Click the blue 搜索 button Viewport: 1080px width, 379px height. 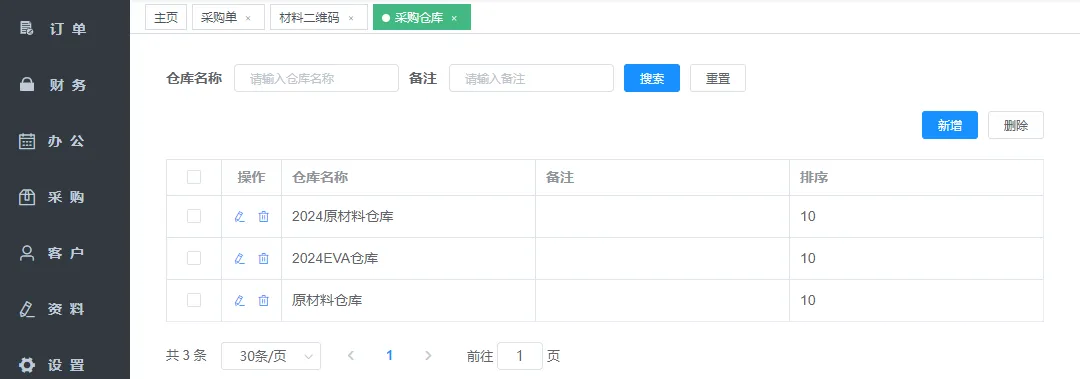(x=652, y=78)
